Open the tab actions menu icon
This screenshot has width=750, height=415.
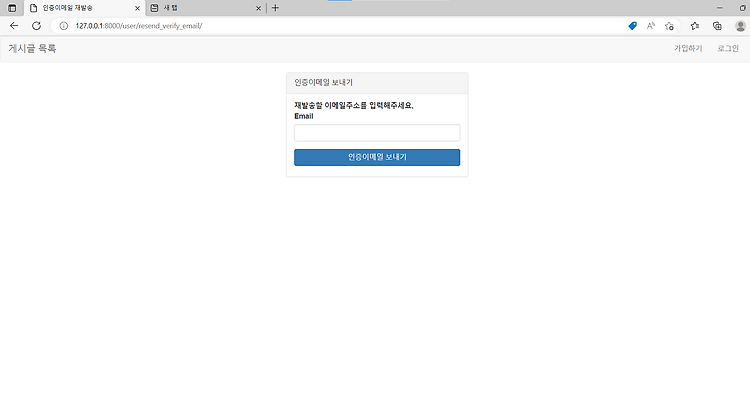pos(12,8)
